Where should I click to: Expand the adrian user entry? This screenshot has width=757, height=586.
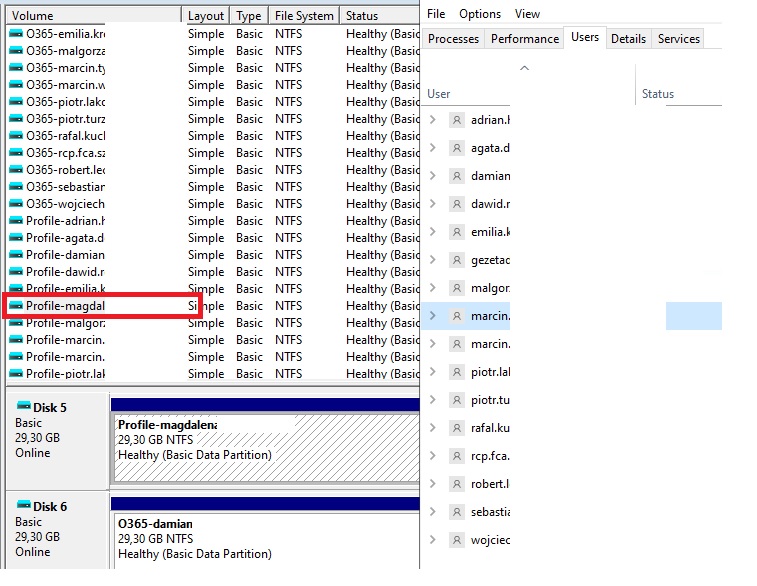click(x=433, y=120)
